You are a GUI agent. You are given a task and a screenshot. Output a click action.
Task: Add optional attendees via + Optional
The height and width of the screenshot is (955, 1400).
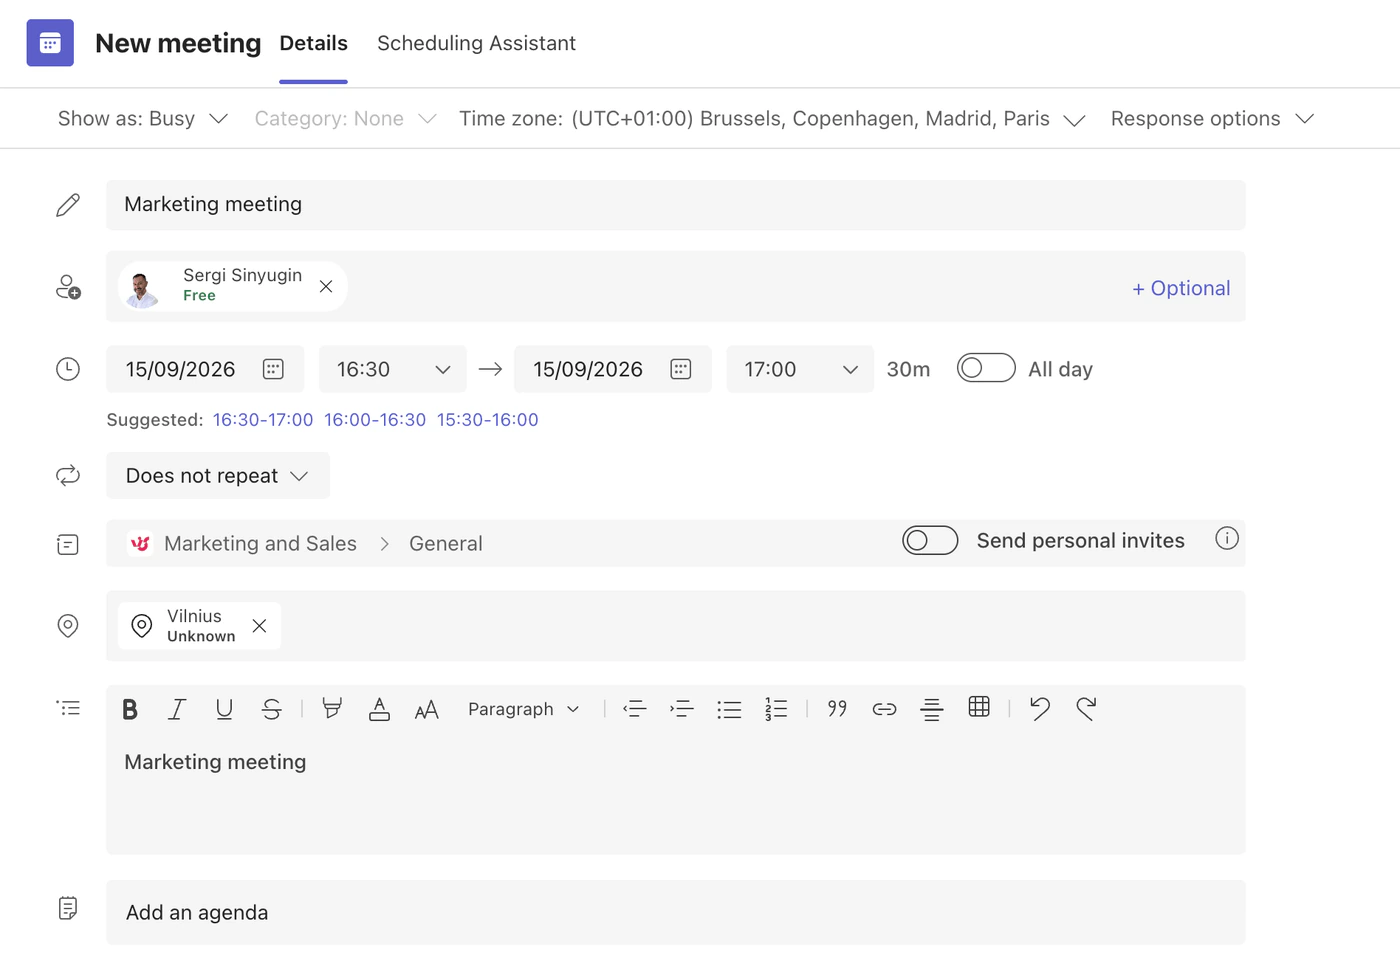1181,288
